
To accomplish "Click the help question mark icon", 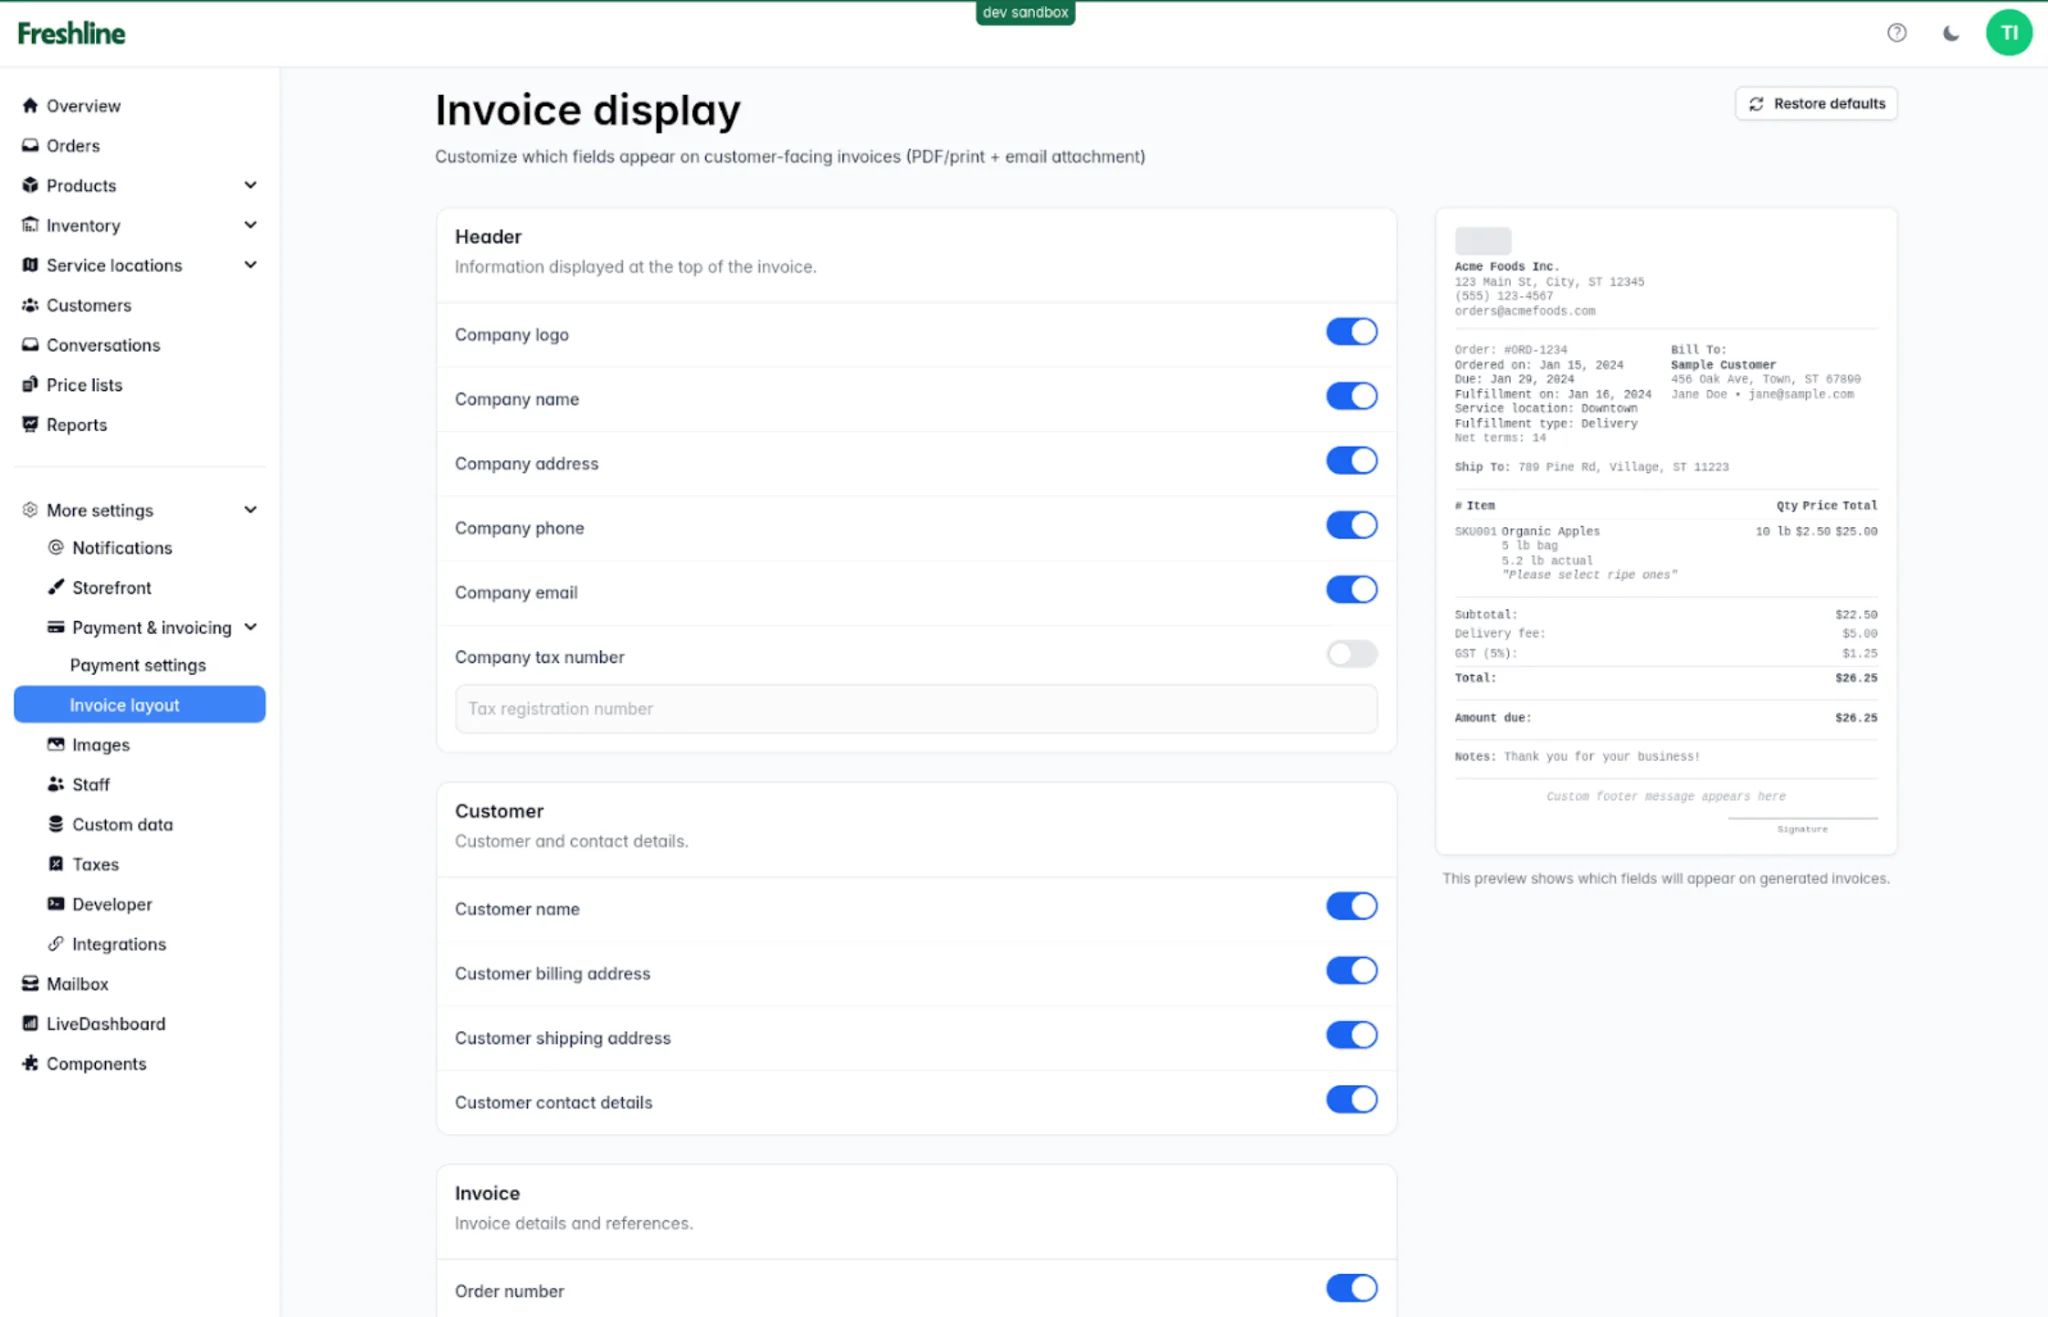I will point(1896,33).
